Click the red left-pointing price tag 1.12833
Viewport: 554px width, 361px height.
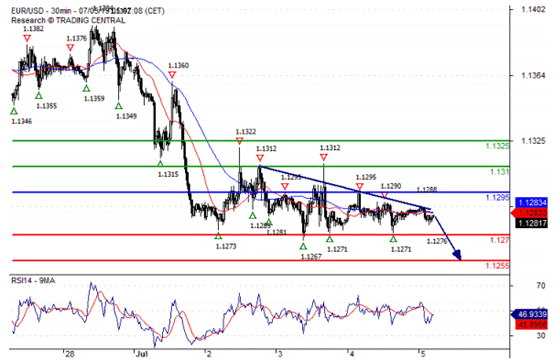click(x=530, y=213)
